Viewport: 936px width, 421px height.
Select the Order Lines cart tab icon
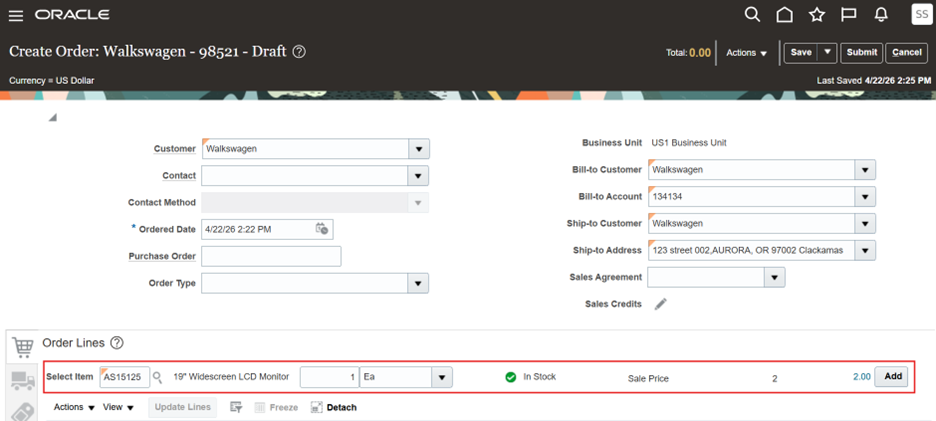click(22, 348)
